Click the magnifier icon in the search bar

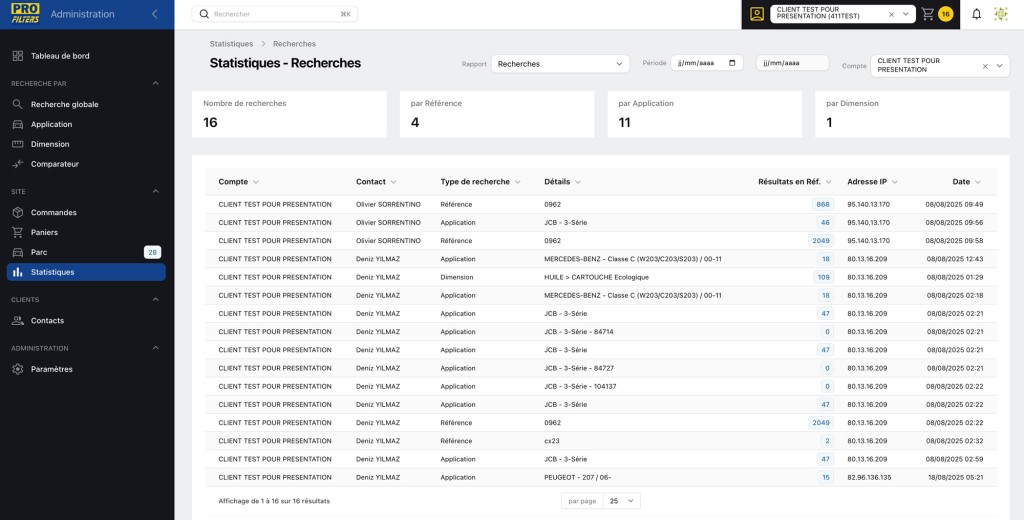coord(204,14)
